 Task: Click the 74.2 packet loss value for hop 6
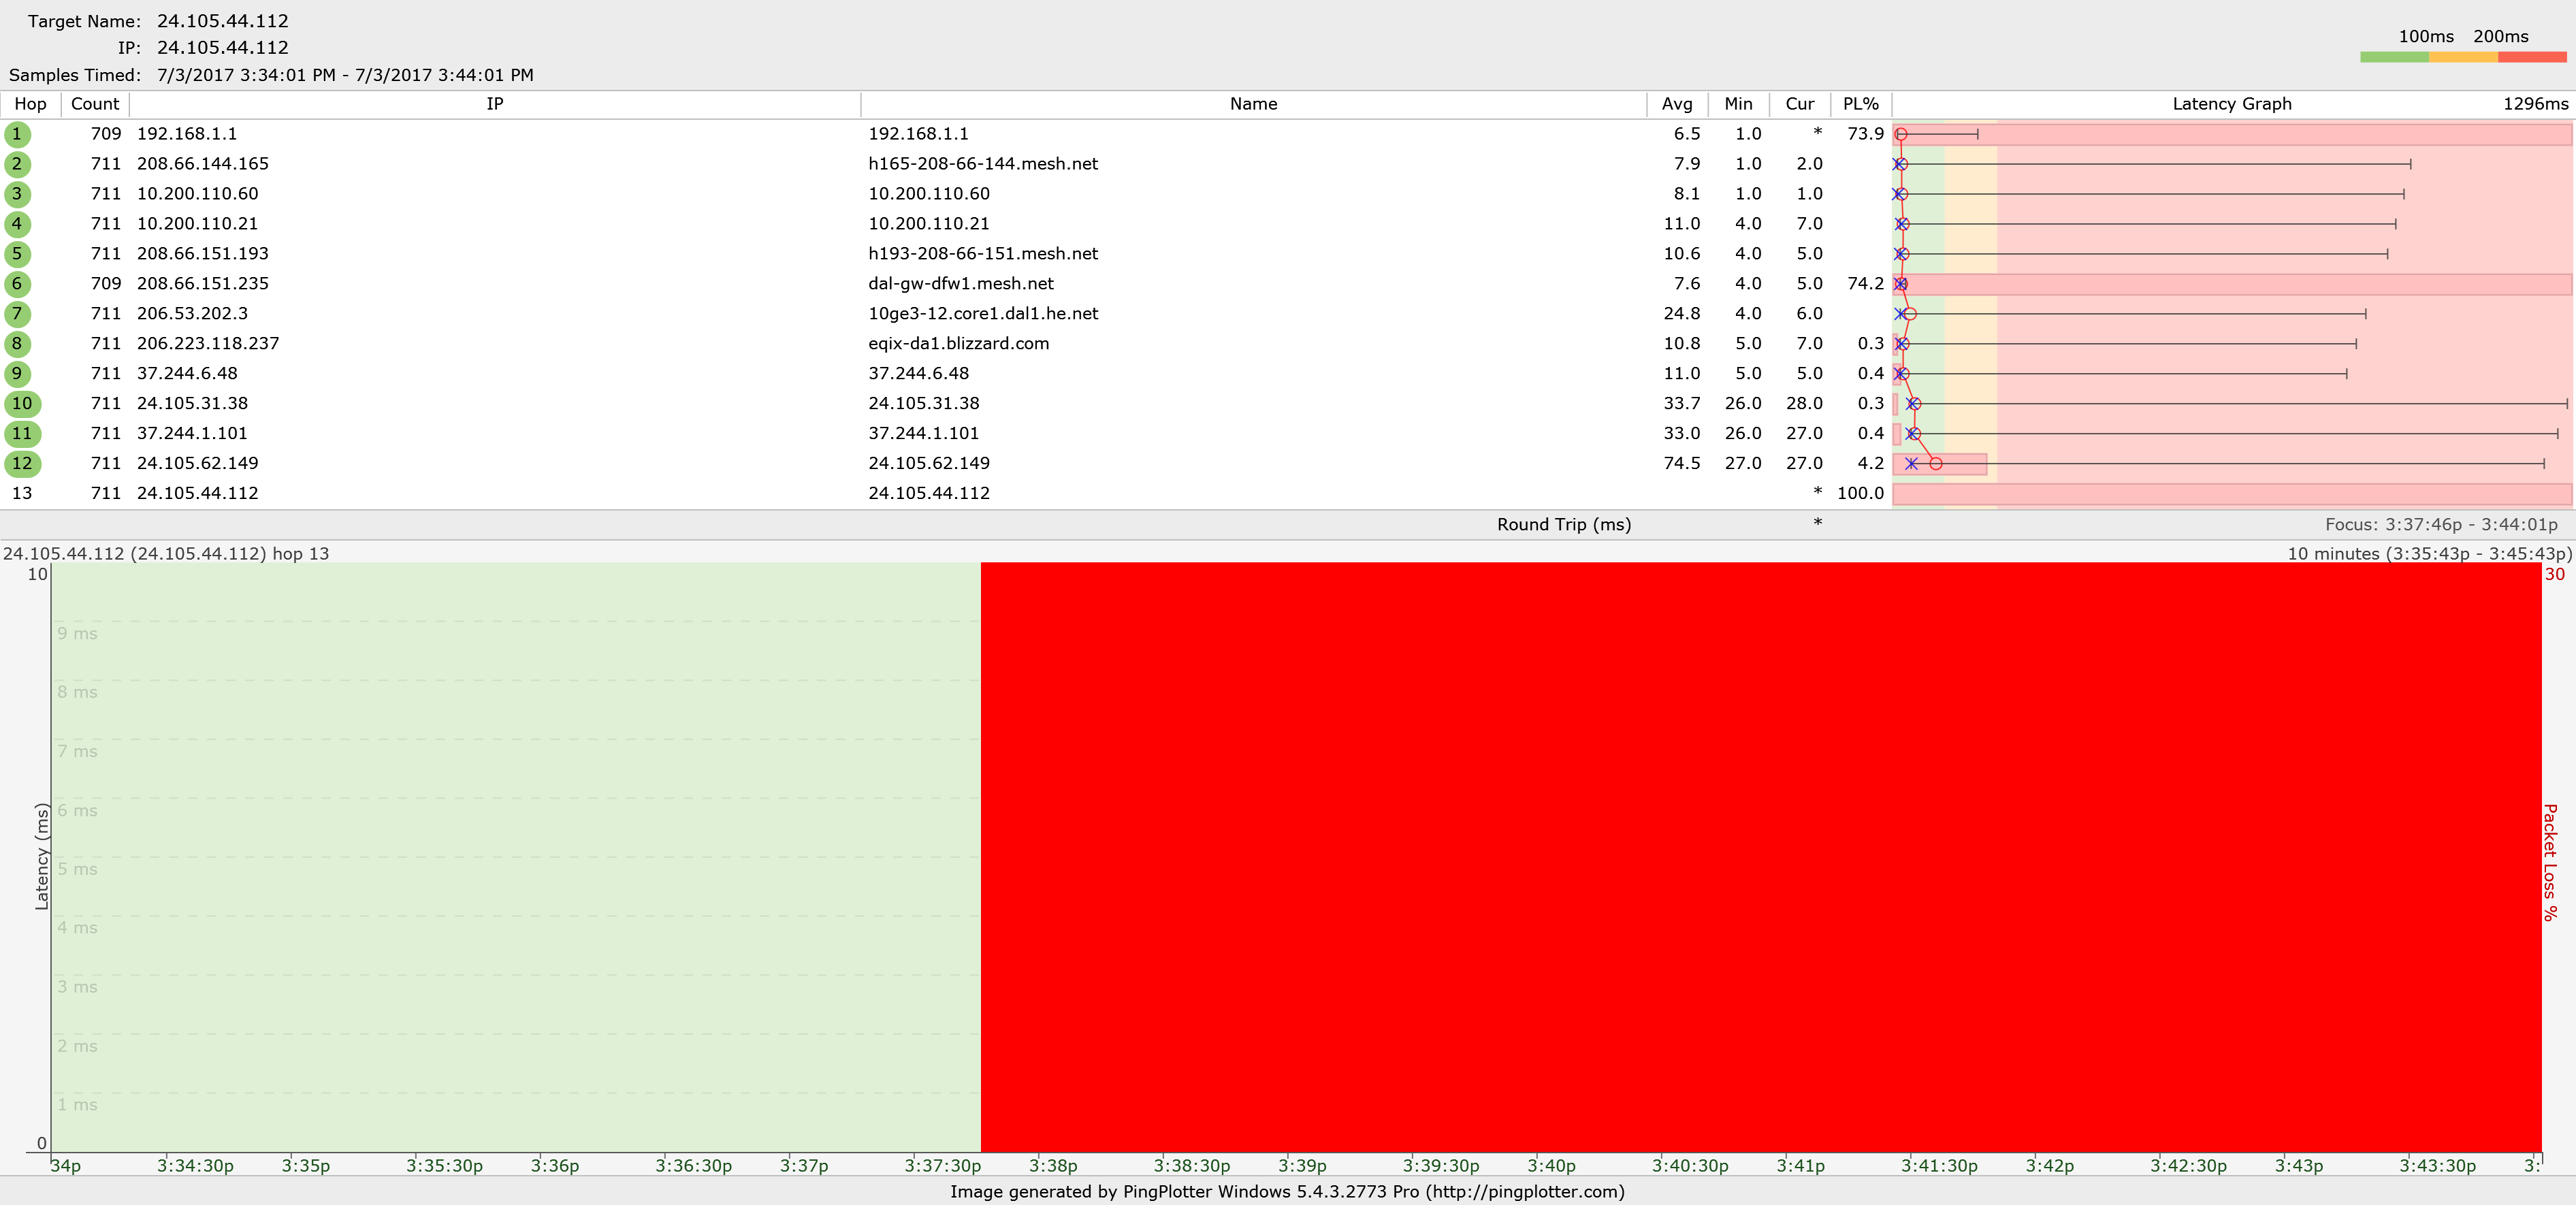point(1865,284)
